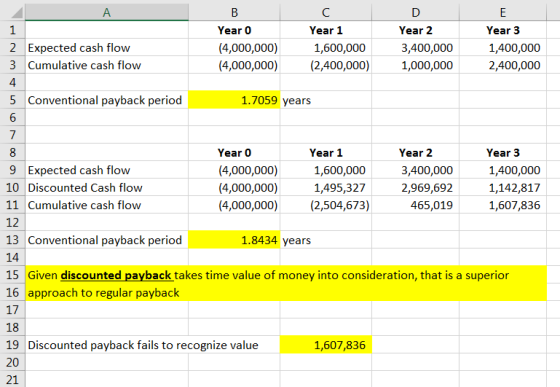Select row 1 header
The width and height of the screenshot is (560, 387).
tap(12, 30)
